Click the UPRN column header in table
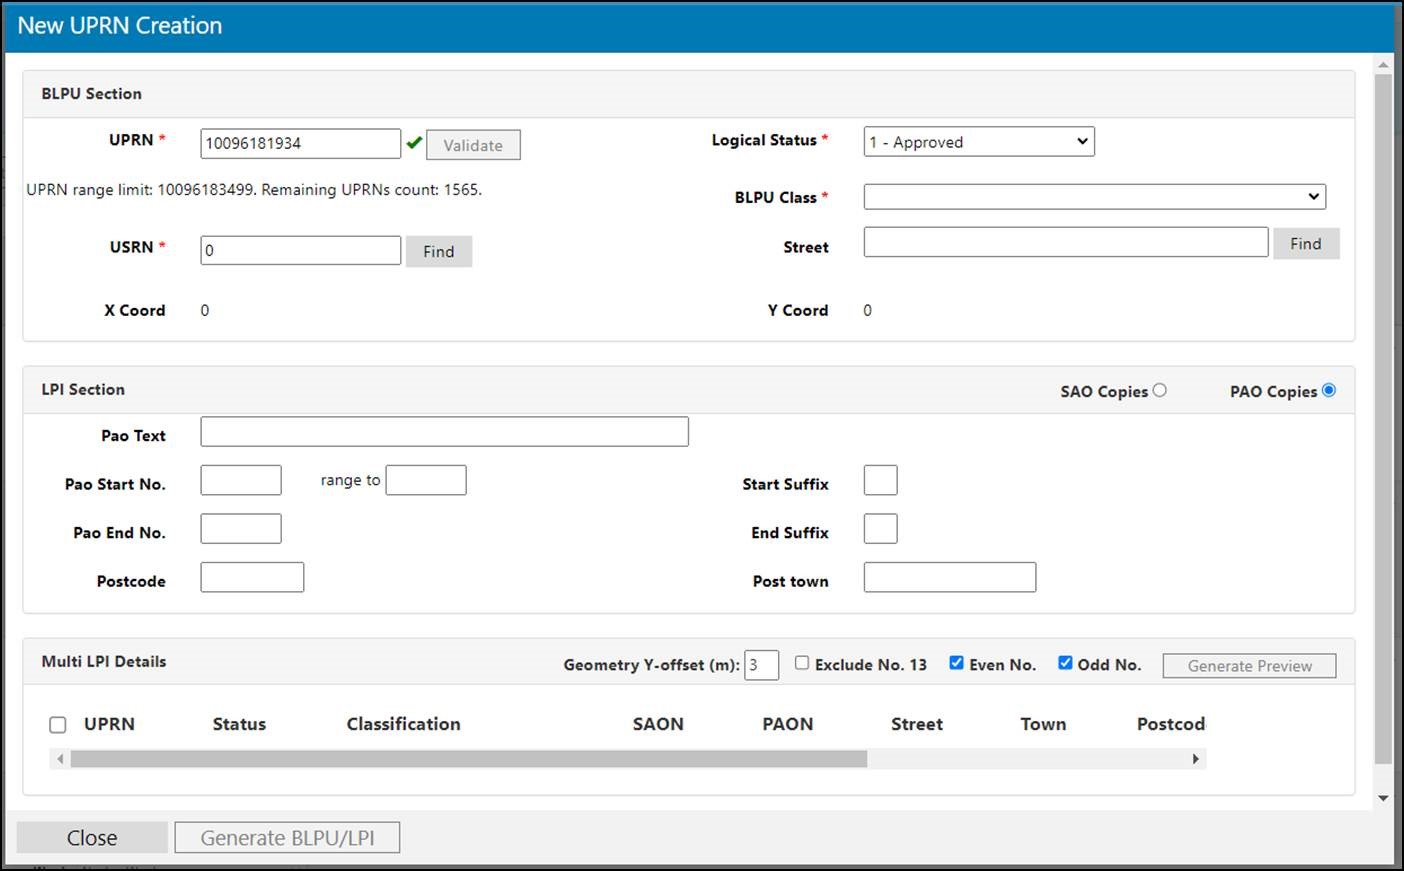1404x871 pixels. click(x=109, y=724)
